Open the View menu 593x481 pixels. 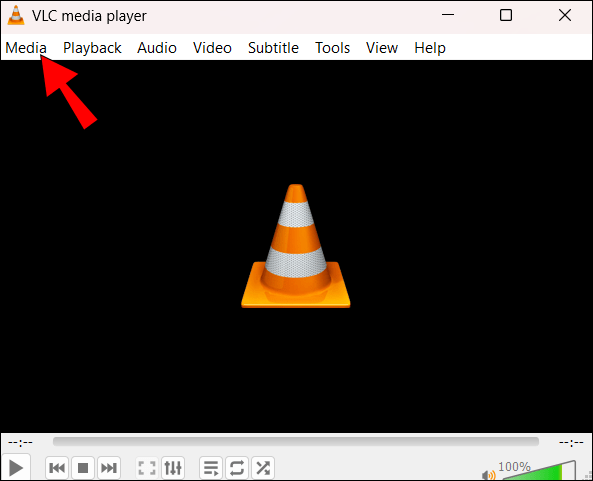[x=382, y=48]
